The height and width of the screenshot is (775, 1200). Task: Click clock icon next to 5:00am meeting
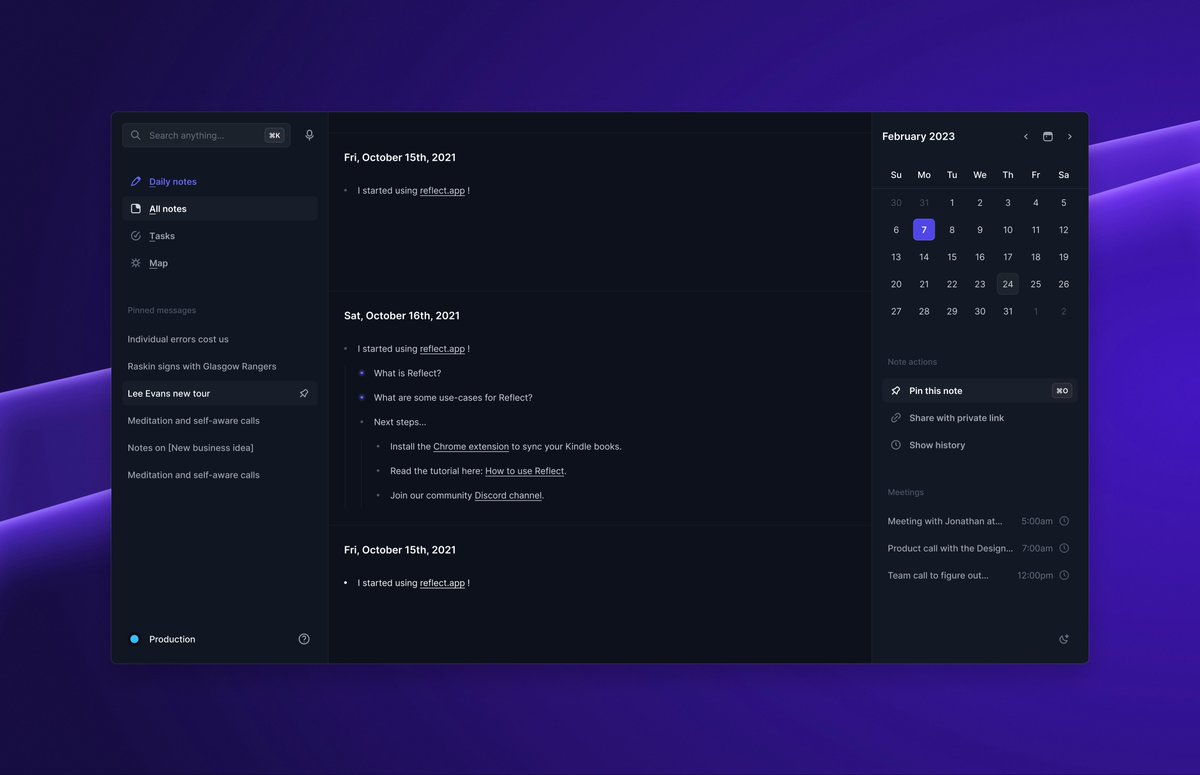[1064, 521]
